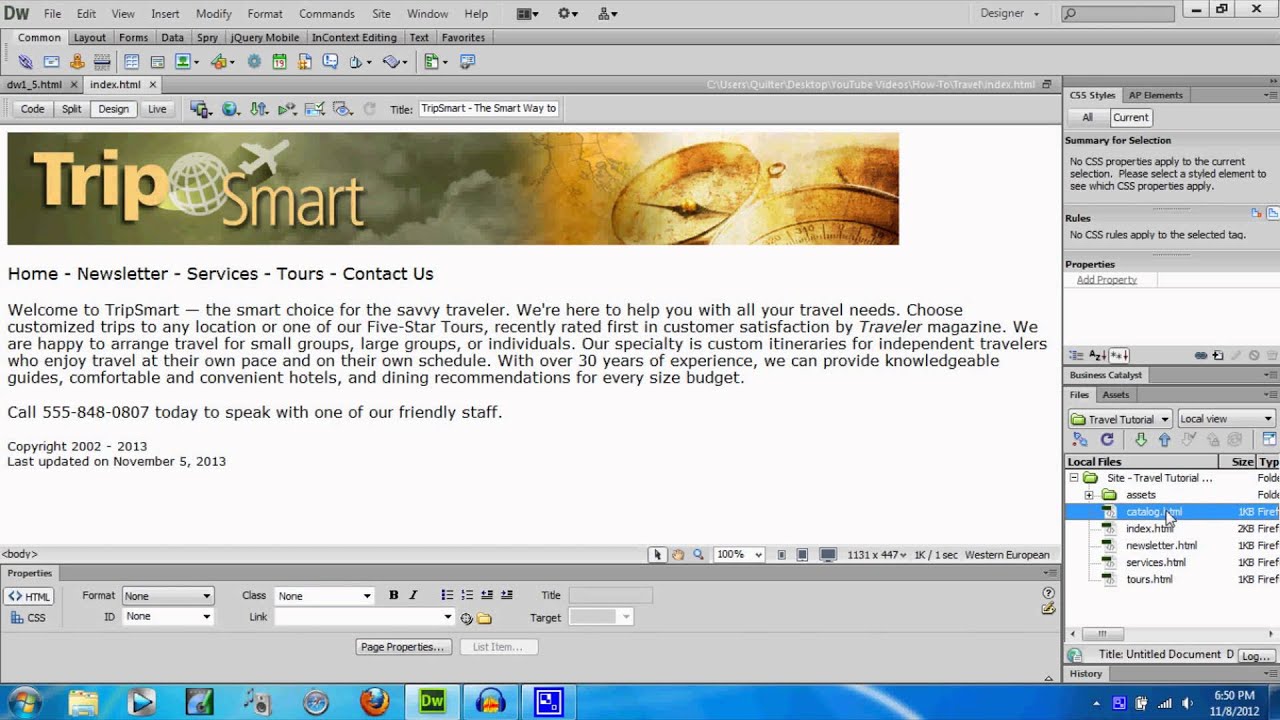The height and width of the screenshot is (720, 1280).
Task: Browse for link file folder icon
Action: point(484,618)
